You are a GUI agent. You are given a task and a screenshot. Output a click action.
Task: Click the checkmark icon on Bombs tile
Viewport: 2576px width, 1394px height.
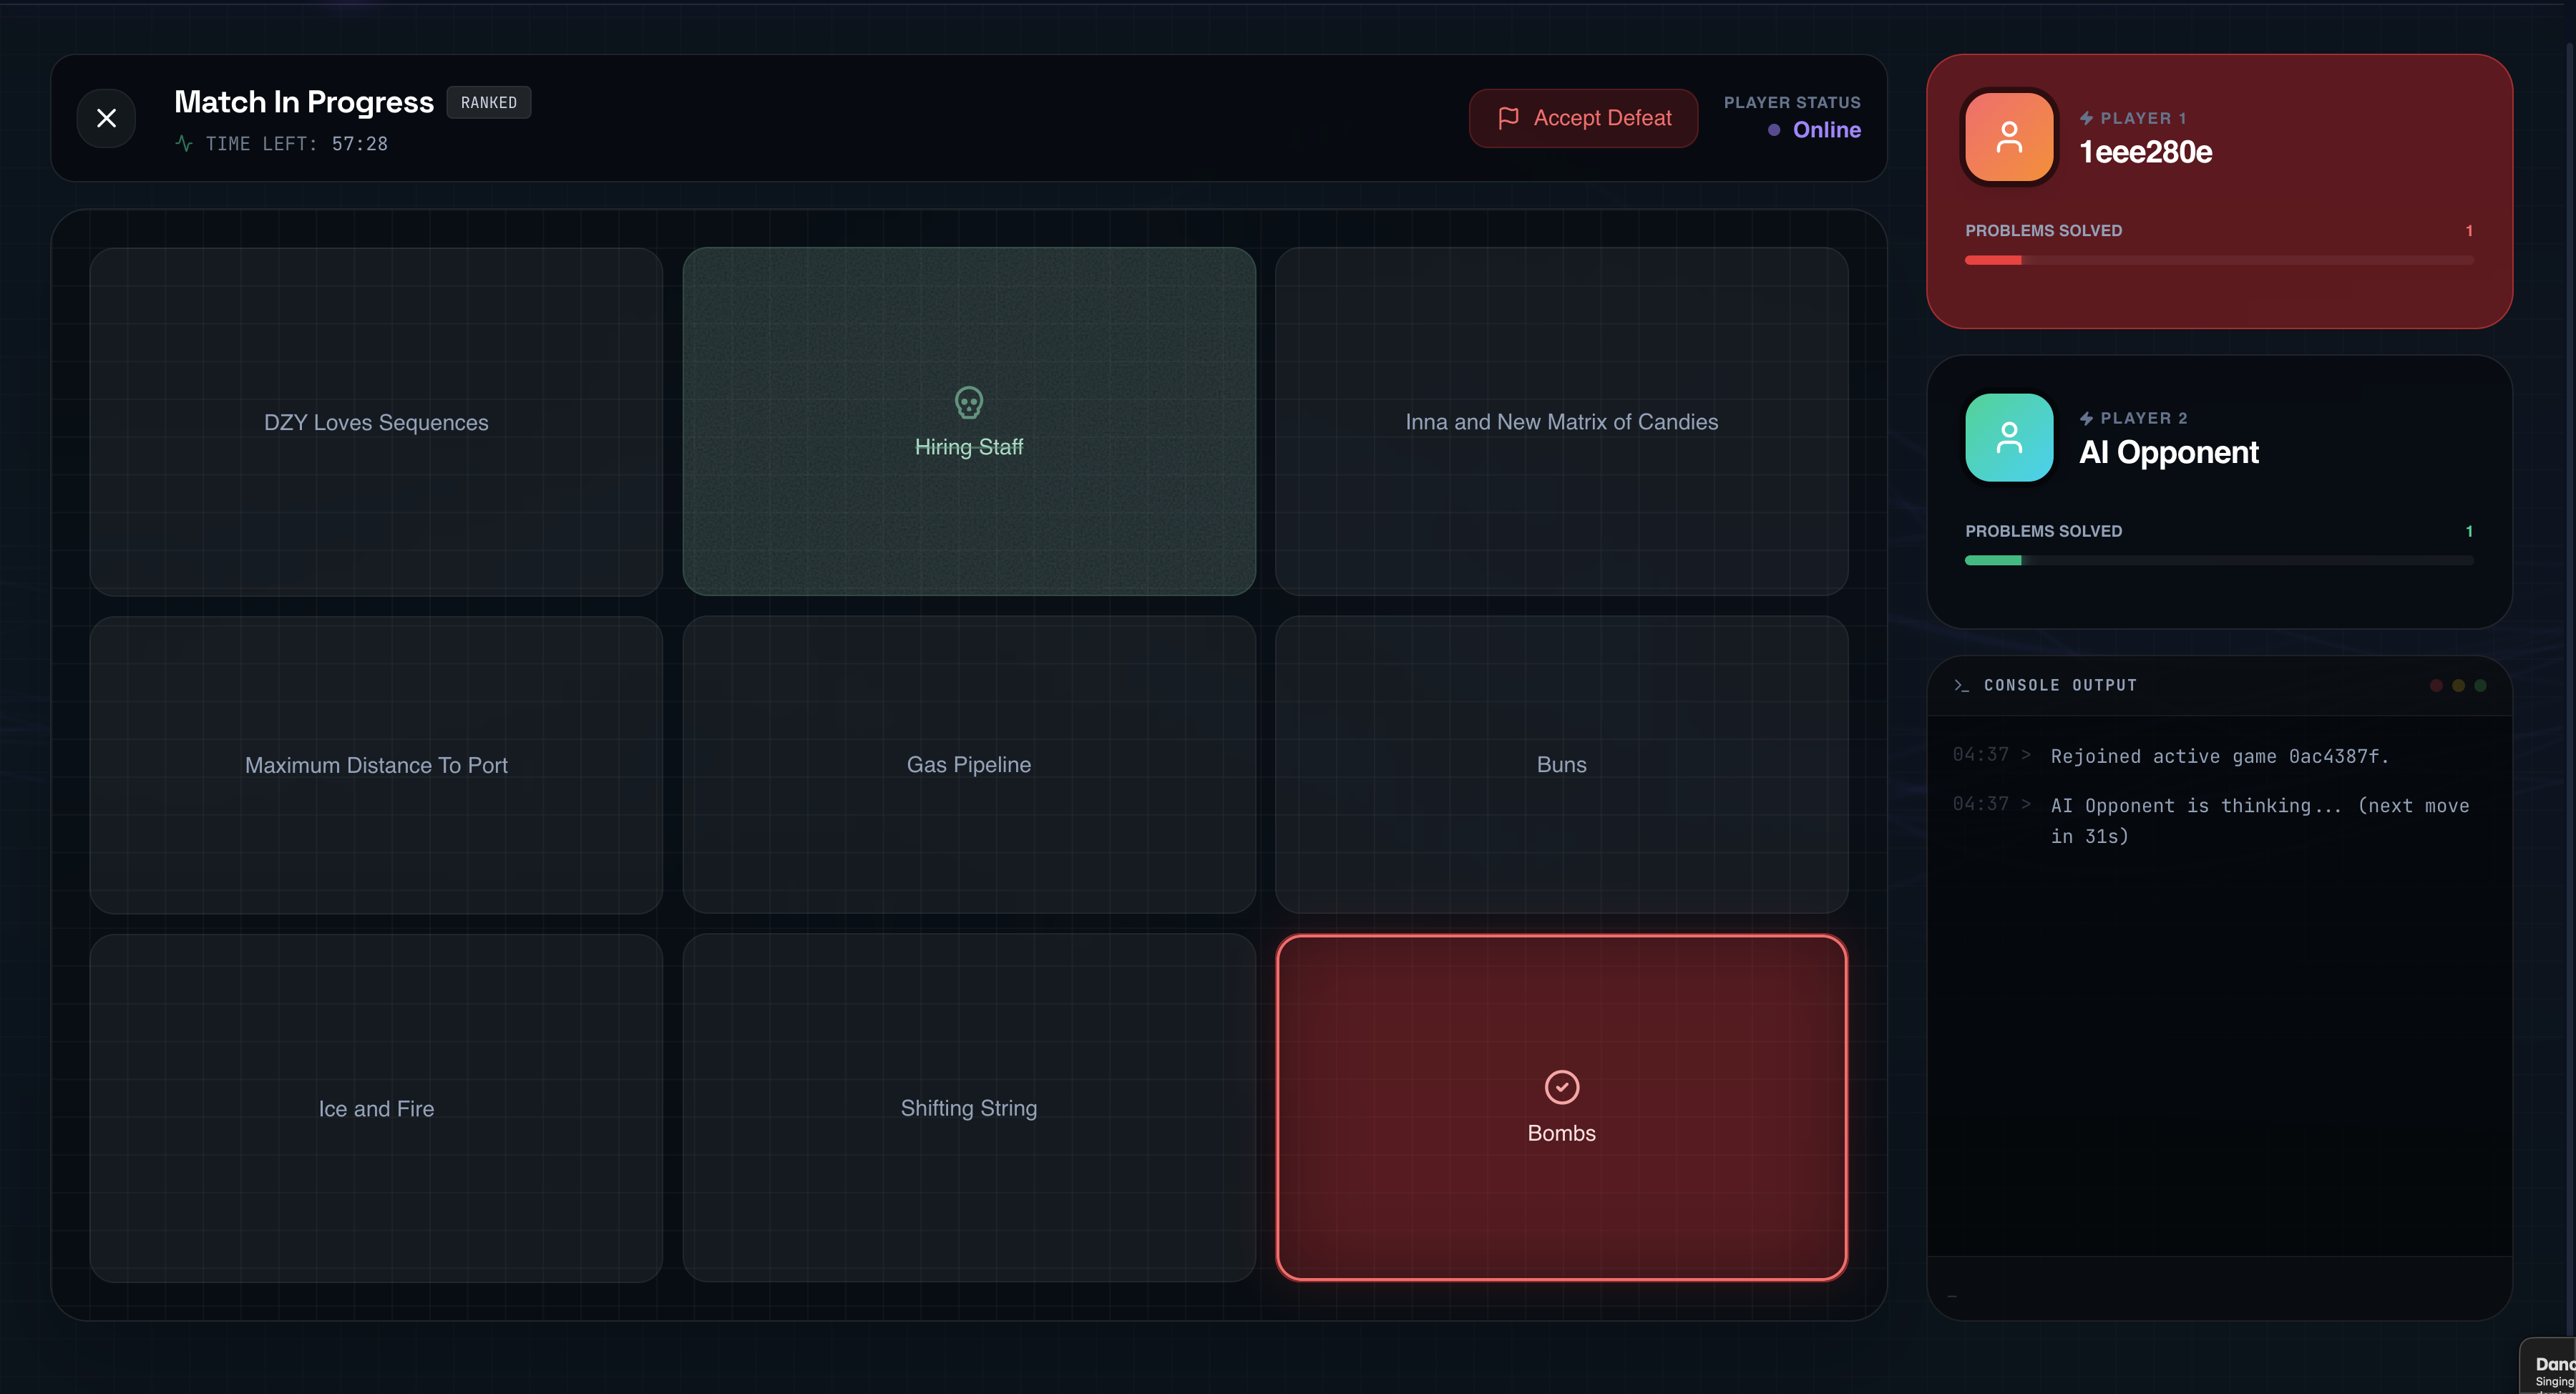[1561, 1086]
